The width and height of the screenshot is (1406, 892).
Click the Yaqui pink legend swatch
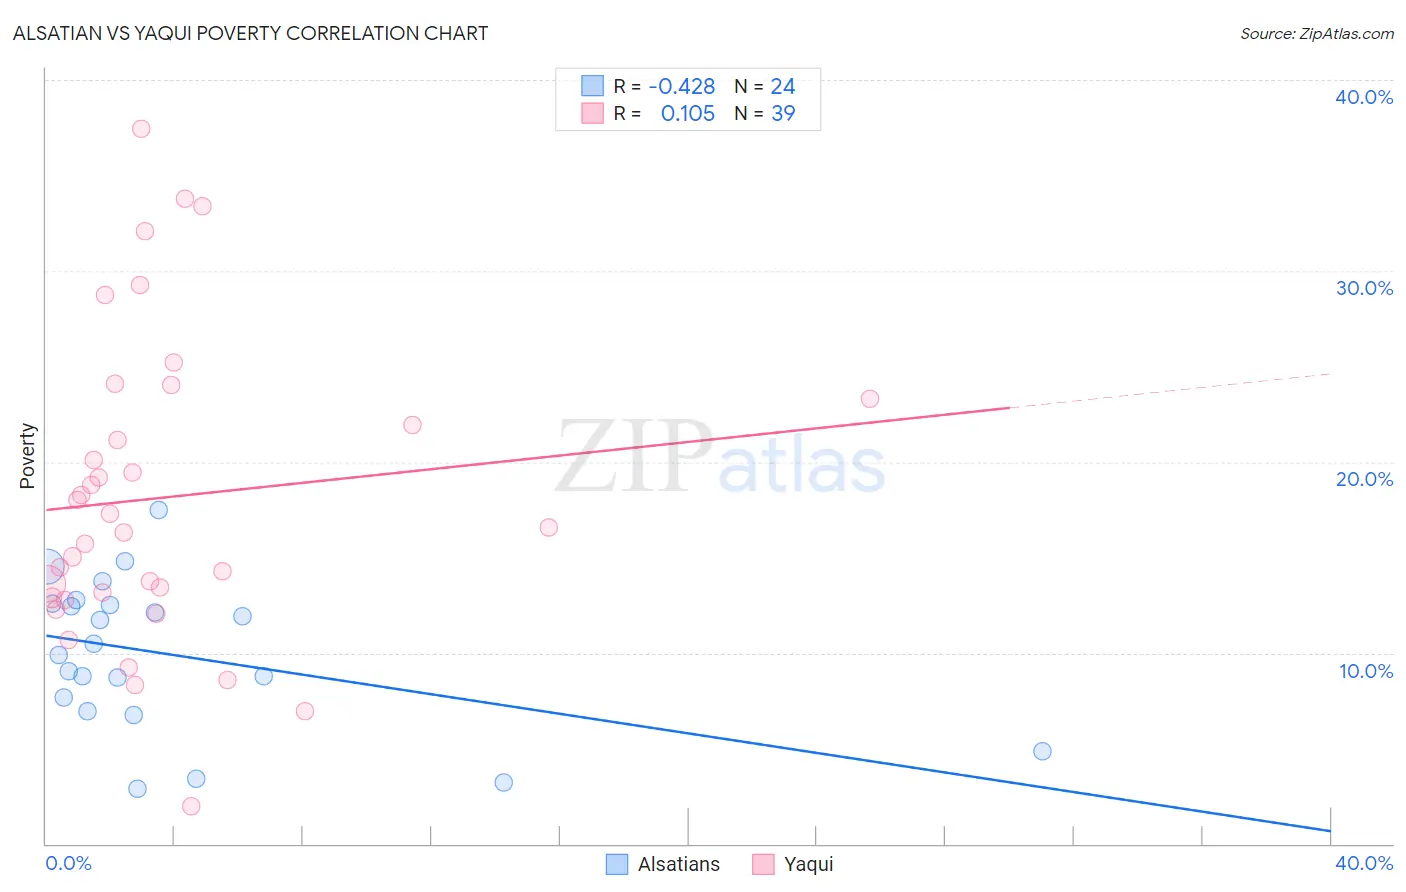click(763, 864)
